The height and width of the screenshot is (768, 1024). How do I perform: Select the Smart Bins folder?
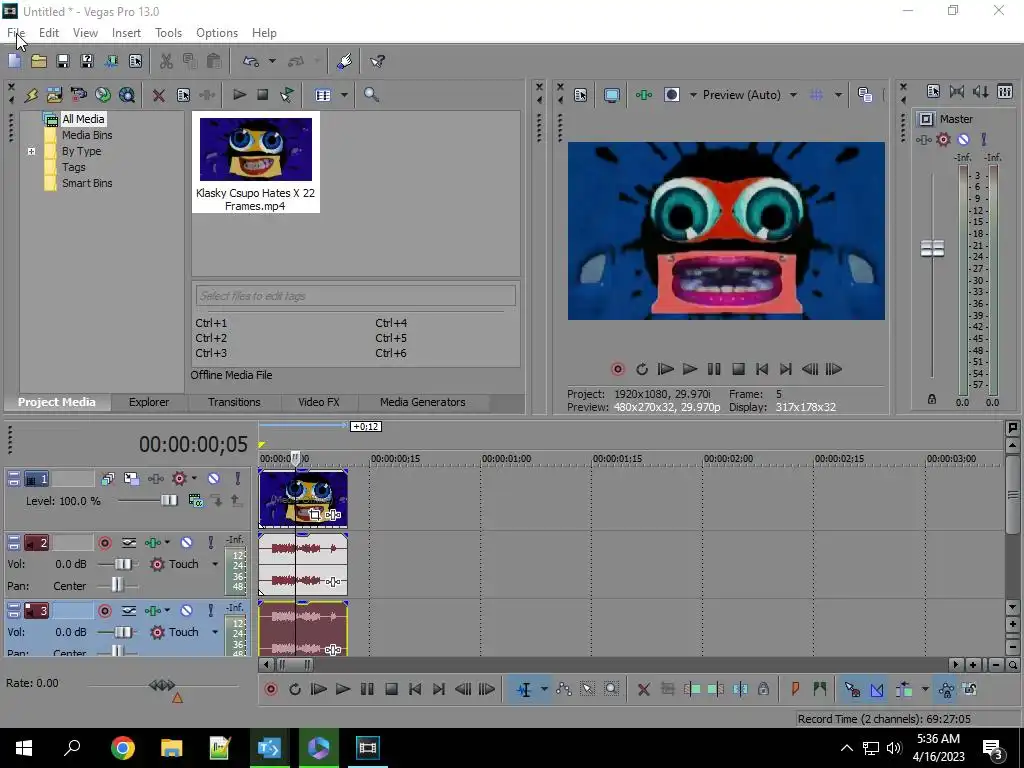tap(87, 184)
